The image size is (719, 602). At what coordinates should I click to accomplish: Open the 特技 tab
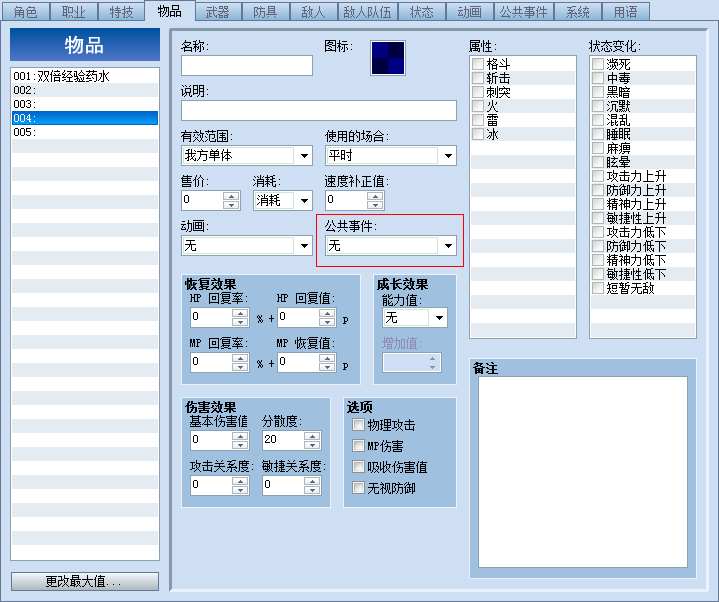[x=122, y=12]
